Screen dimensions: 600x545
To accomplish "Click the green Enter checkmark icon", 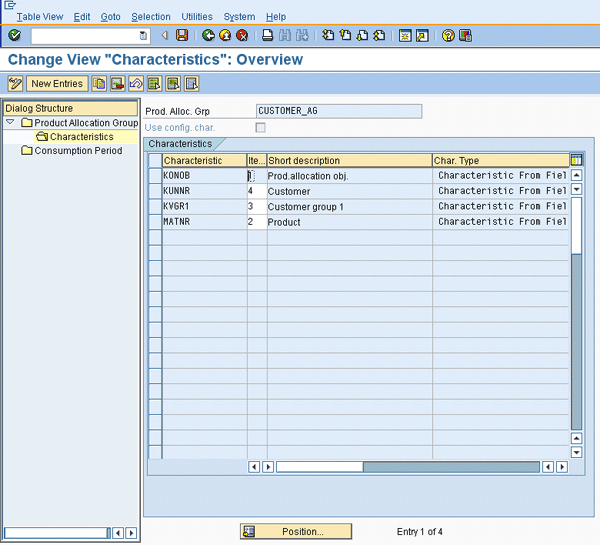I will tap(14, 35).
